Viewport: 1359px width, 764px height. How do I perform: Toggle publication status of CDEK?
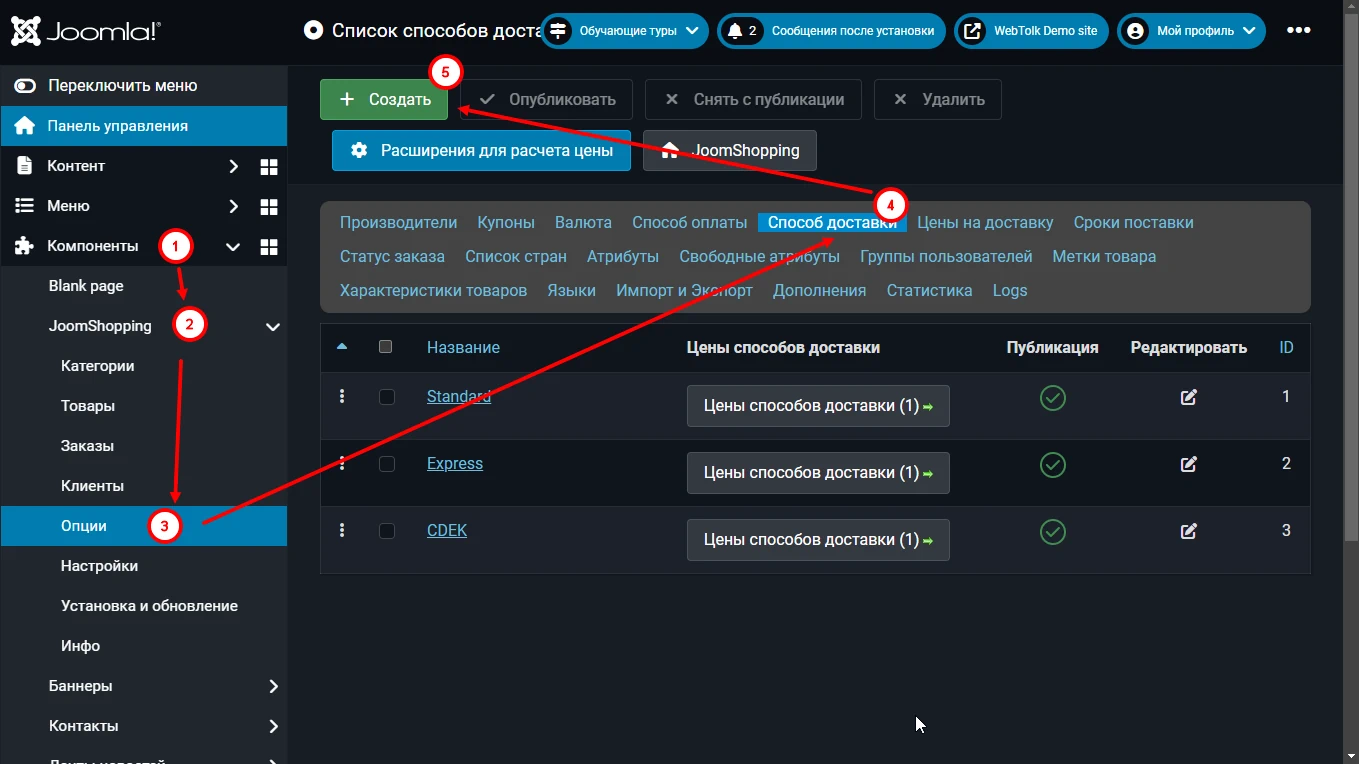coord(1052,532)
